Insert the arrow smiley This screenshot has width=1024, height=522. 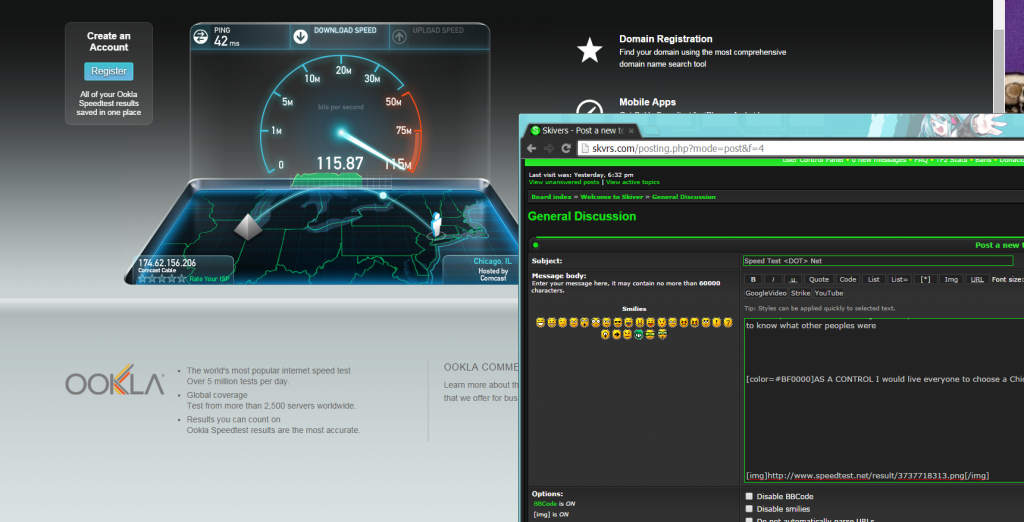616,334
